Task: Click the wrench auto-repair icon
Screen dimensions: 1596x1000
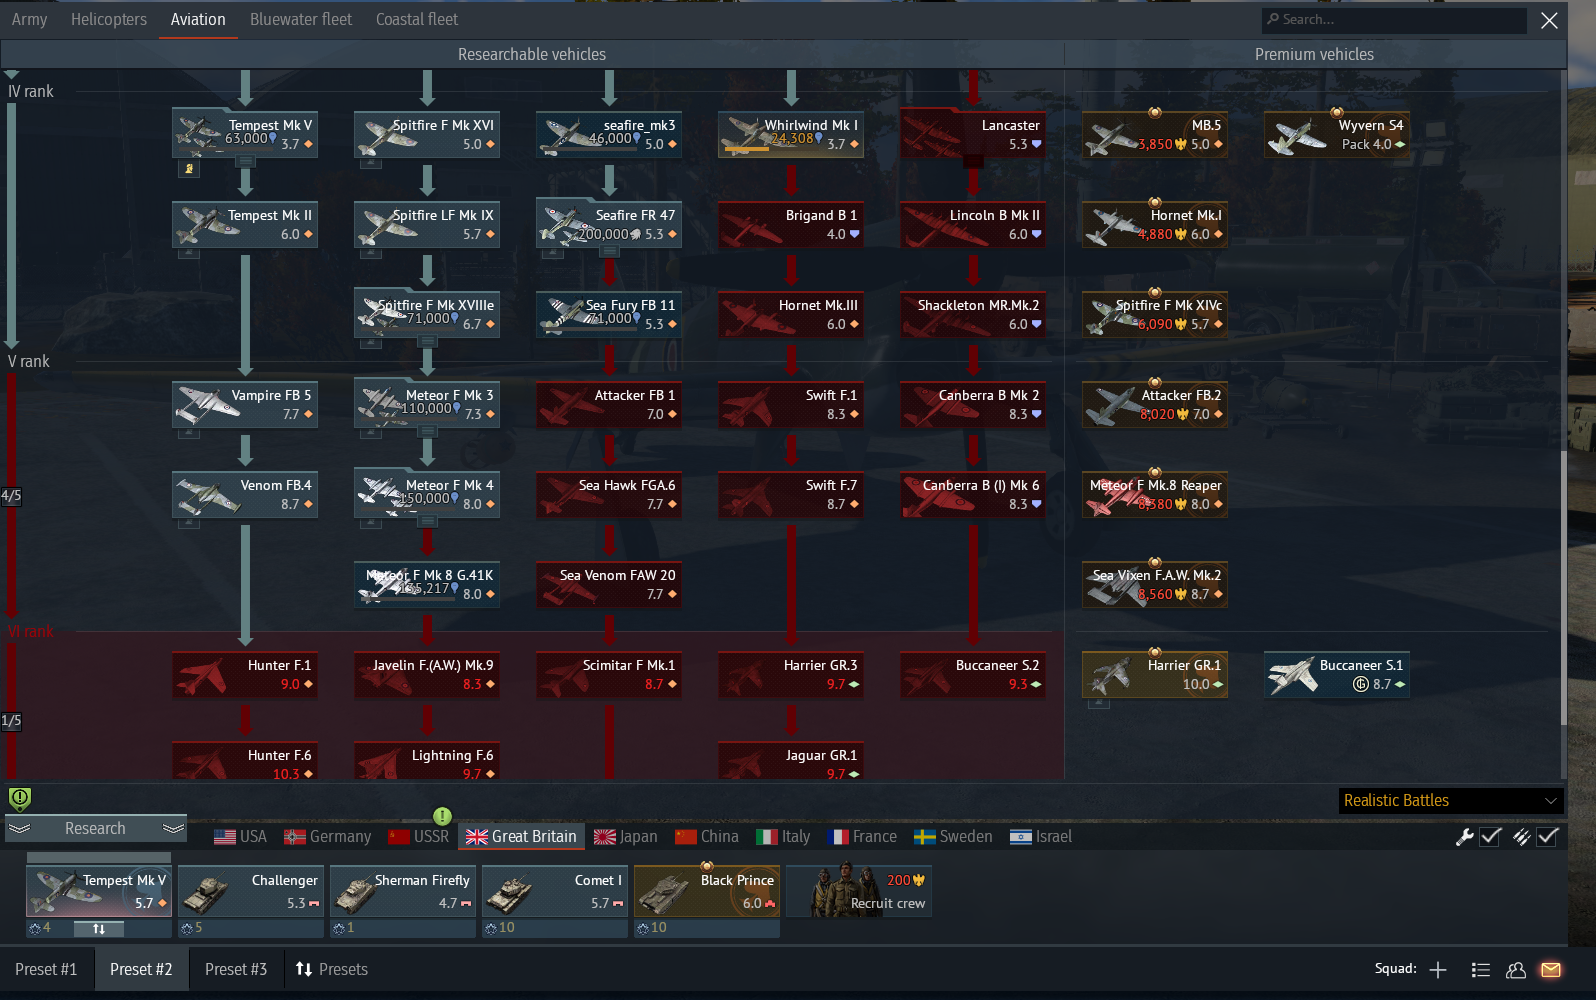Action: (x=1464, y=837)
